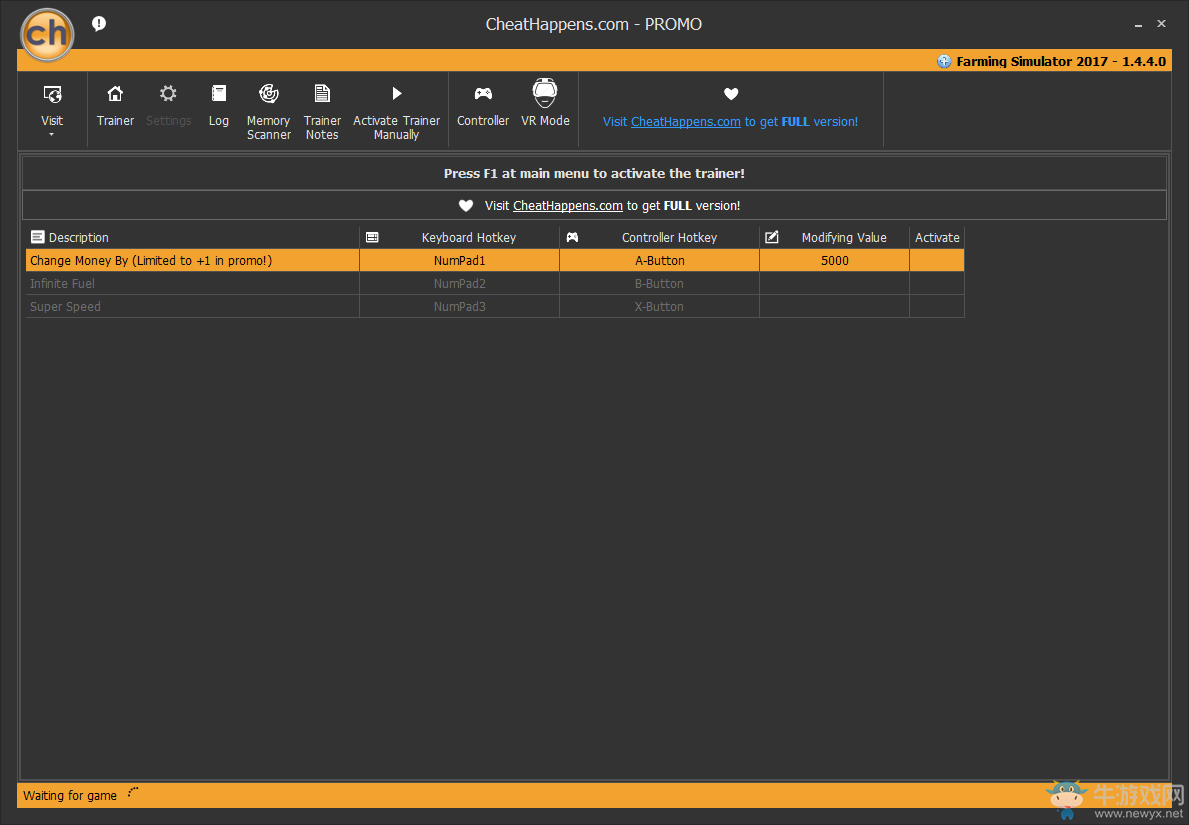
Task: Click the heart icon in toolbar
Action: [731, 94]
